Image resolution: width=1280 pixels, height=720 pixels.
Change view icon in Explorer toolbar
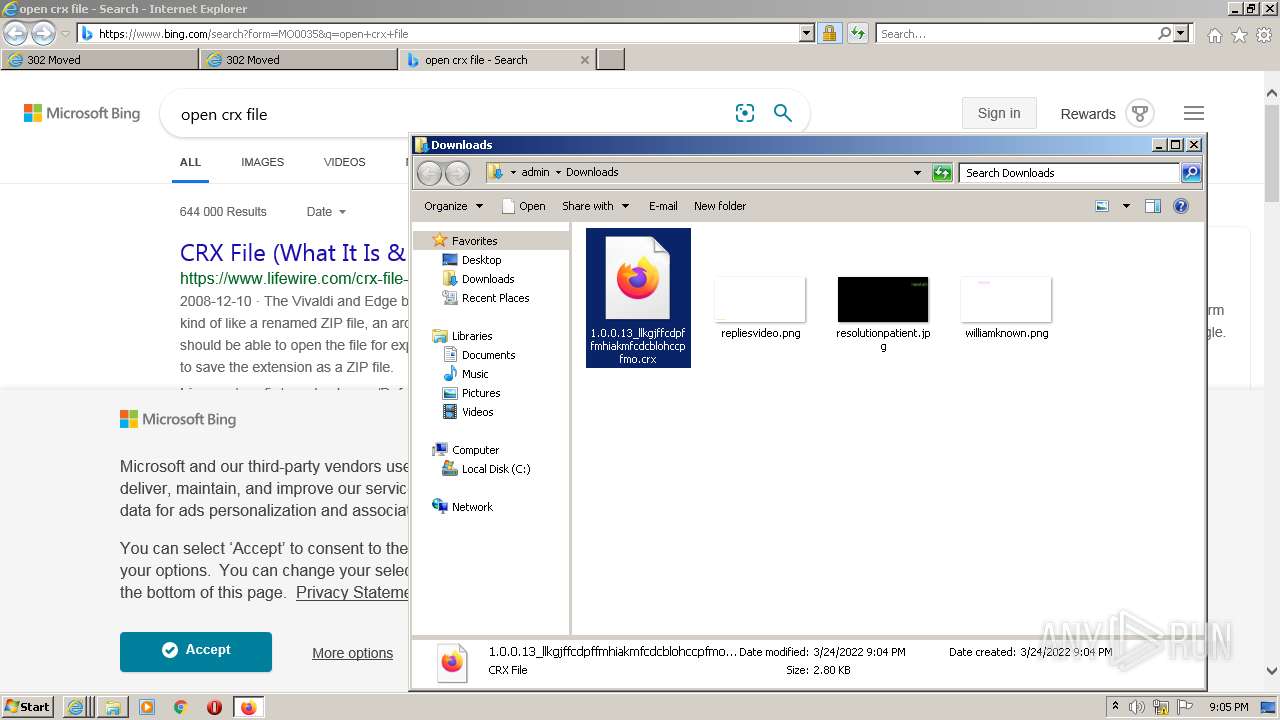(x=1102, y=206)
